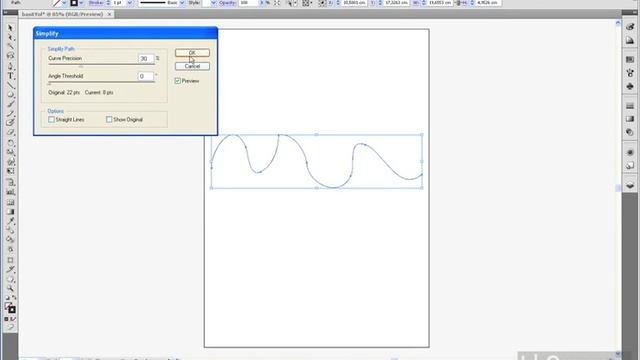Select the Slice tool

(11, 269)
